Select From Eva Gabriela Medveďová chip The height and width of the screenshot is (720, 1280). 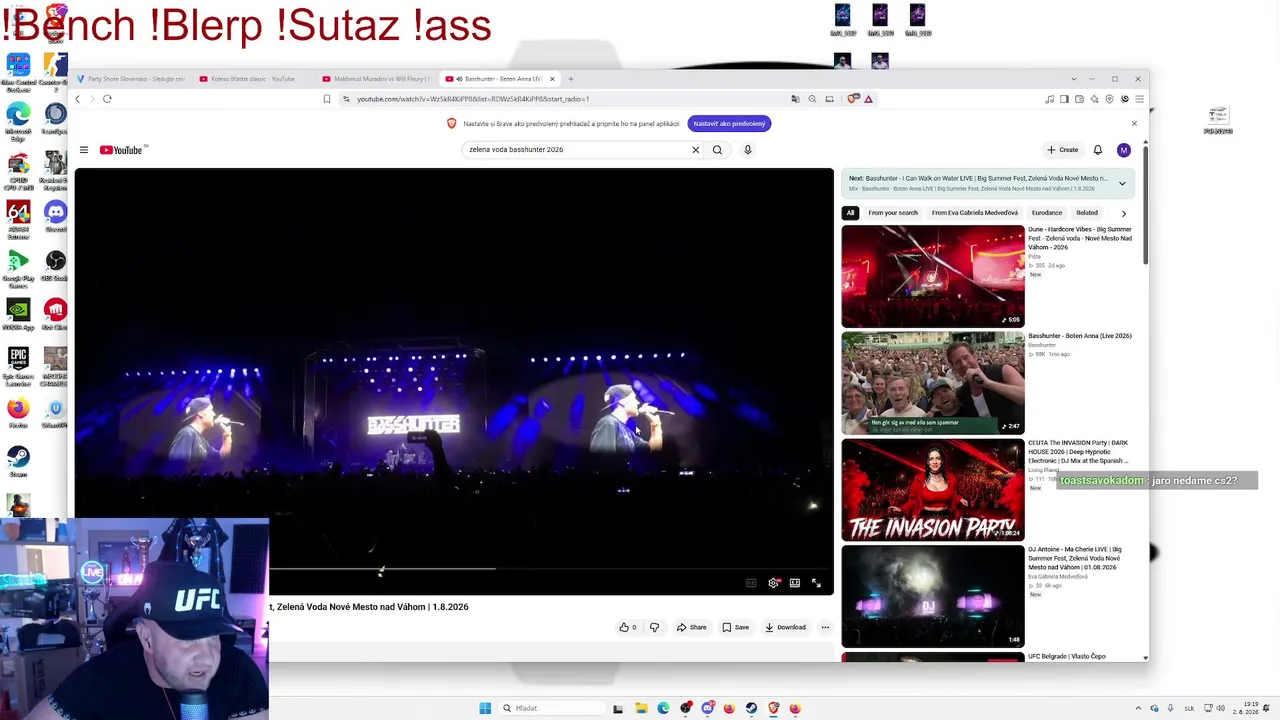coord(975,213)
